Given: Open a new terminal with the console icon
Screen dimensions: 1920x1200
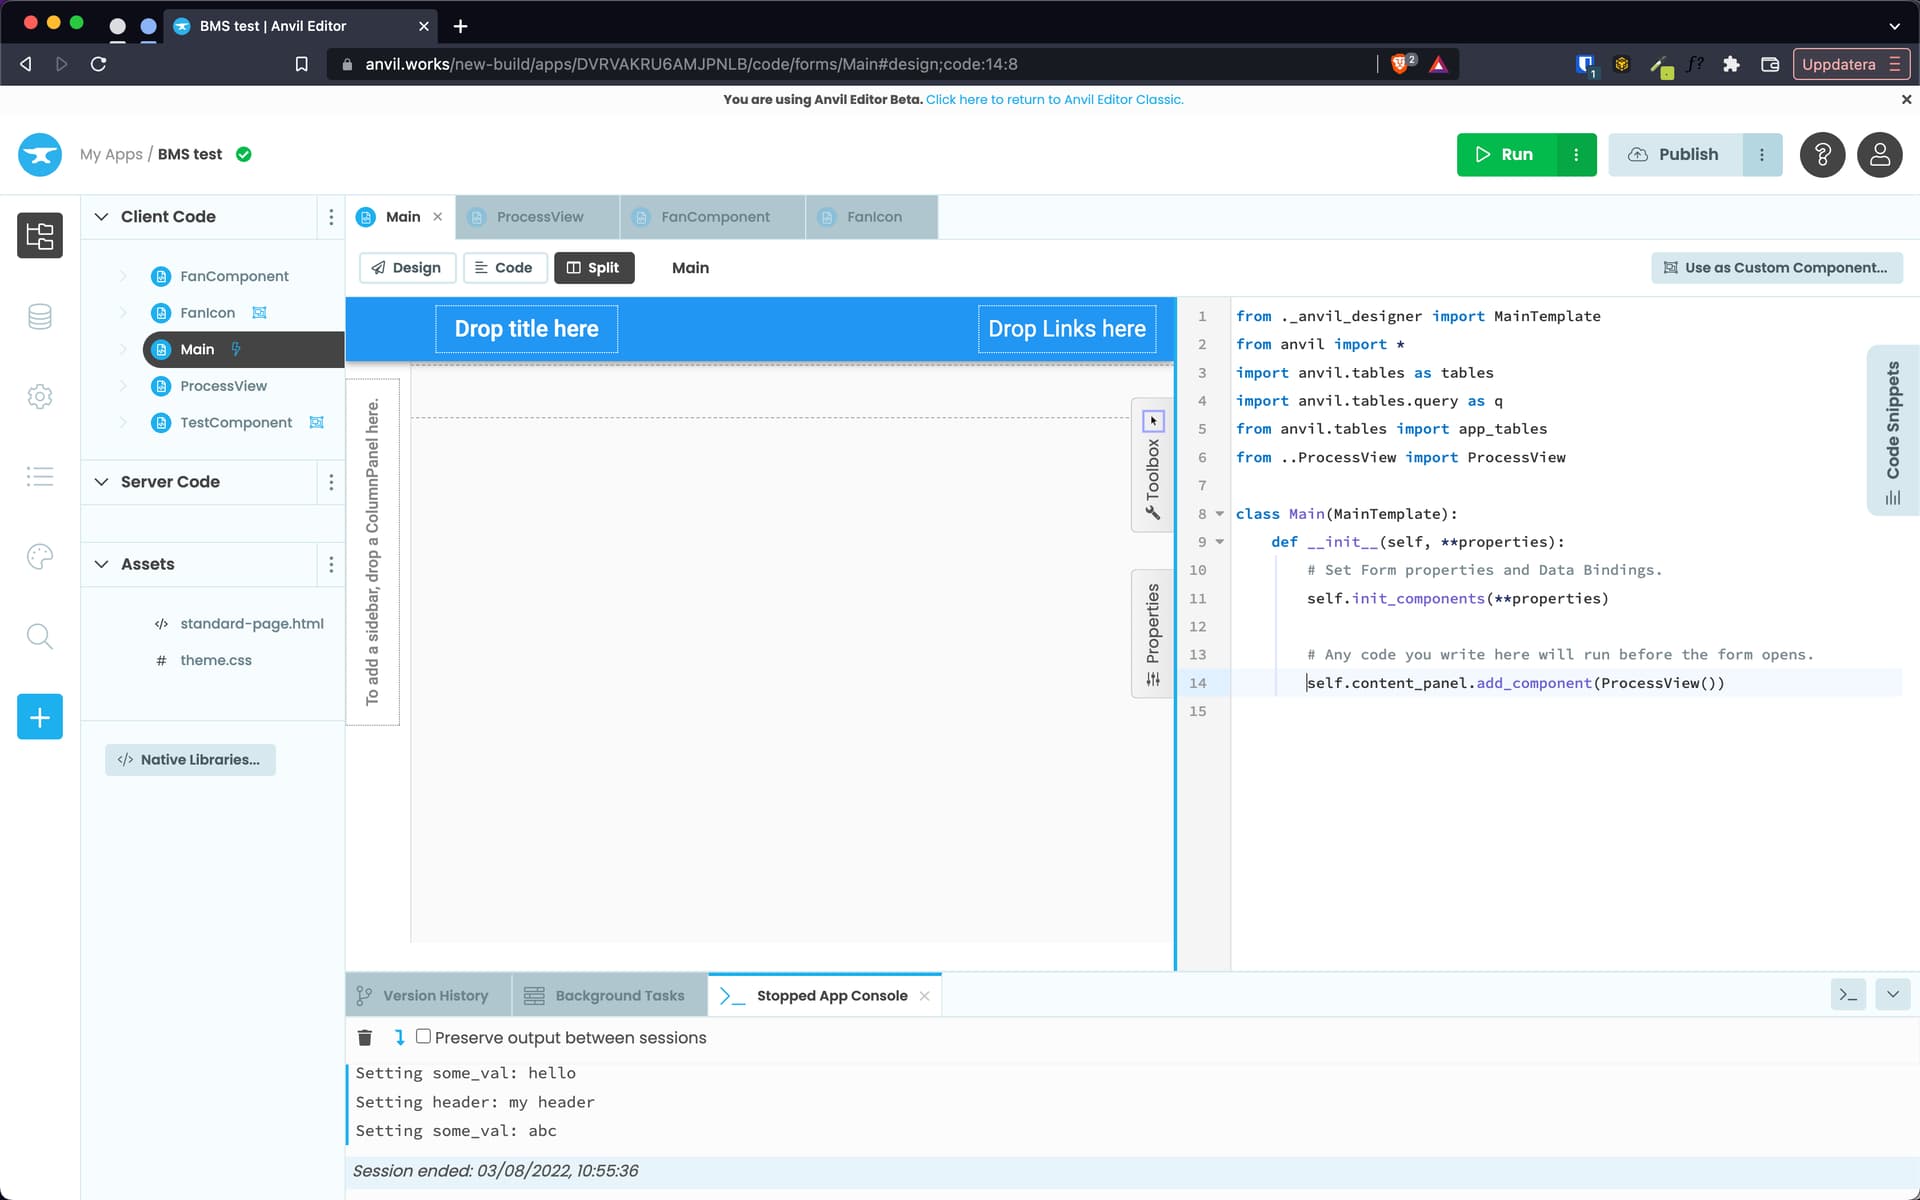Looking at the screenshot, I should tap(1848, 994).
